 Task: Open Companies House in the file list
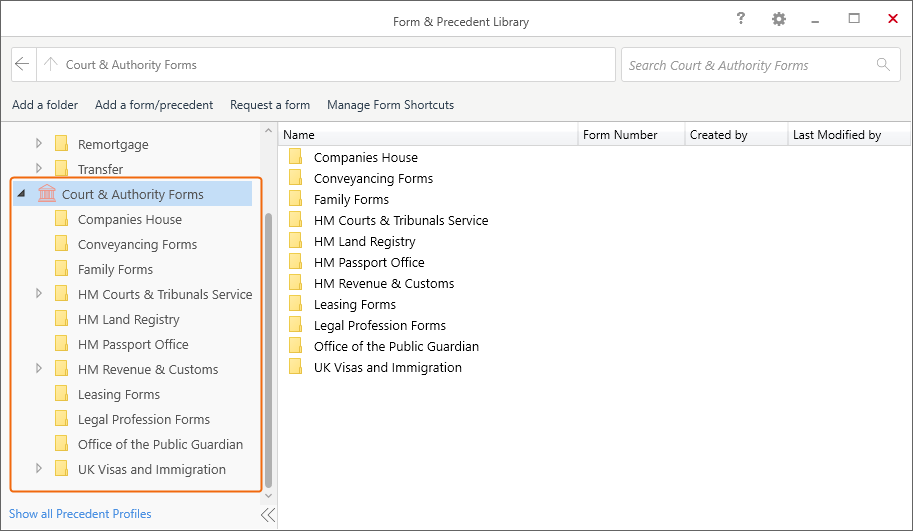pyautogui.click(x=366, y=157)
